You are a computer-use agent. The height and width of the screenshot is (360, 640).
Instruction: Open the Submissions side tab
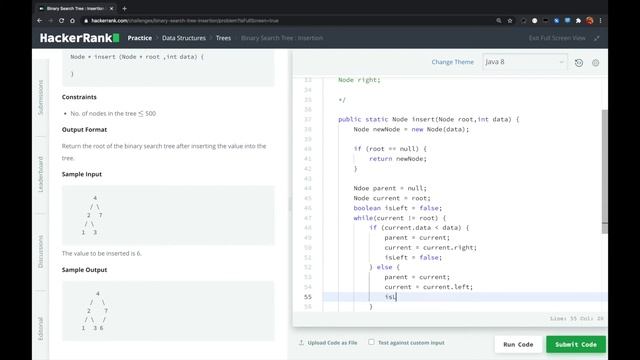pyautogui.click(x=40, y=97)
